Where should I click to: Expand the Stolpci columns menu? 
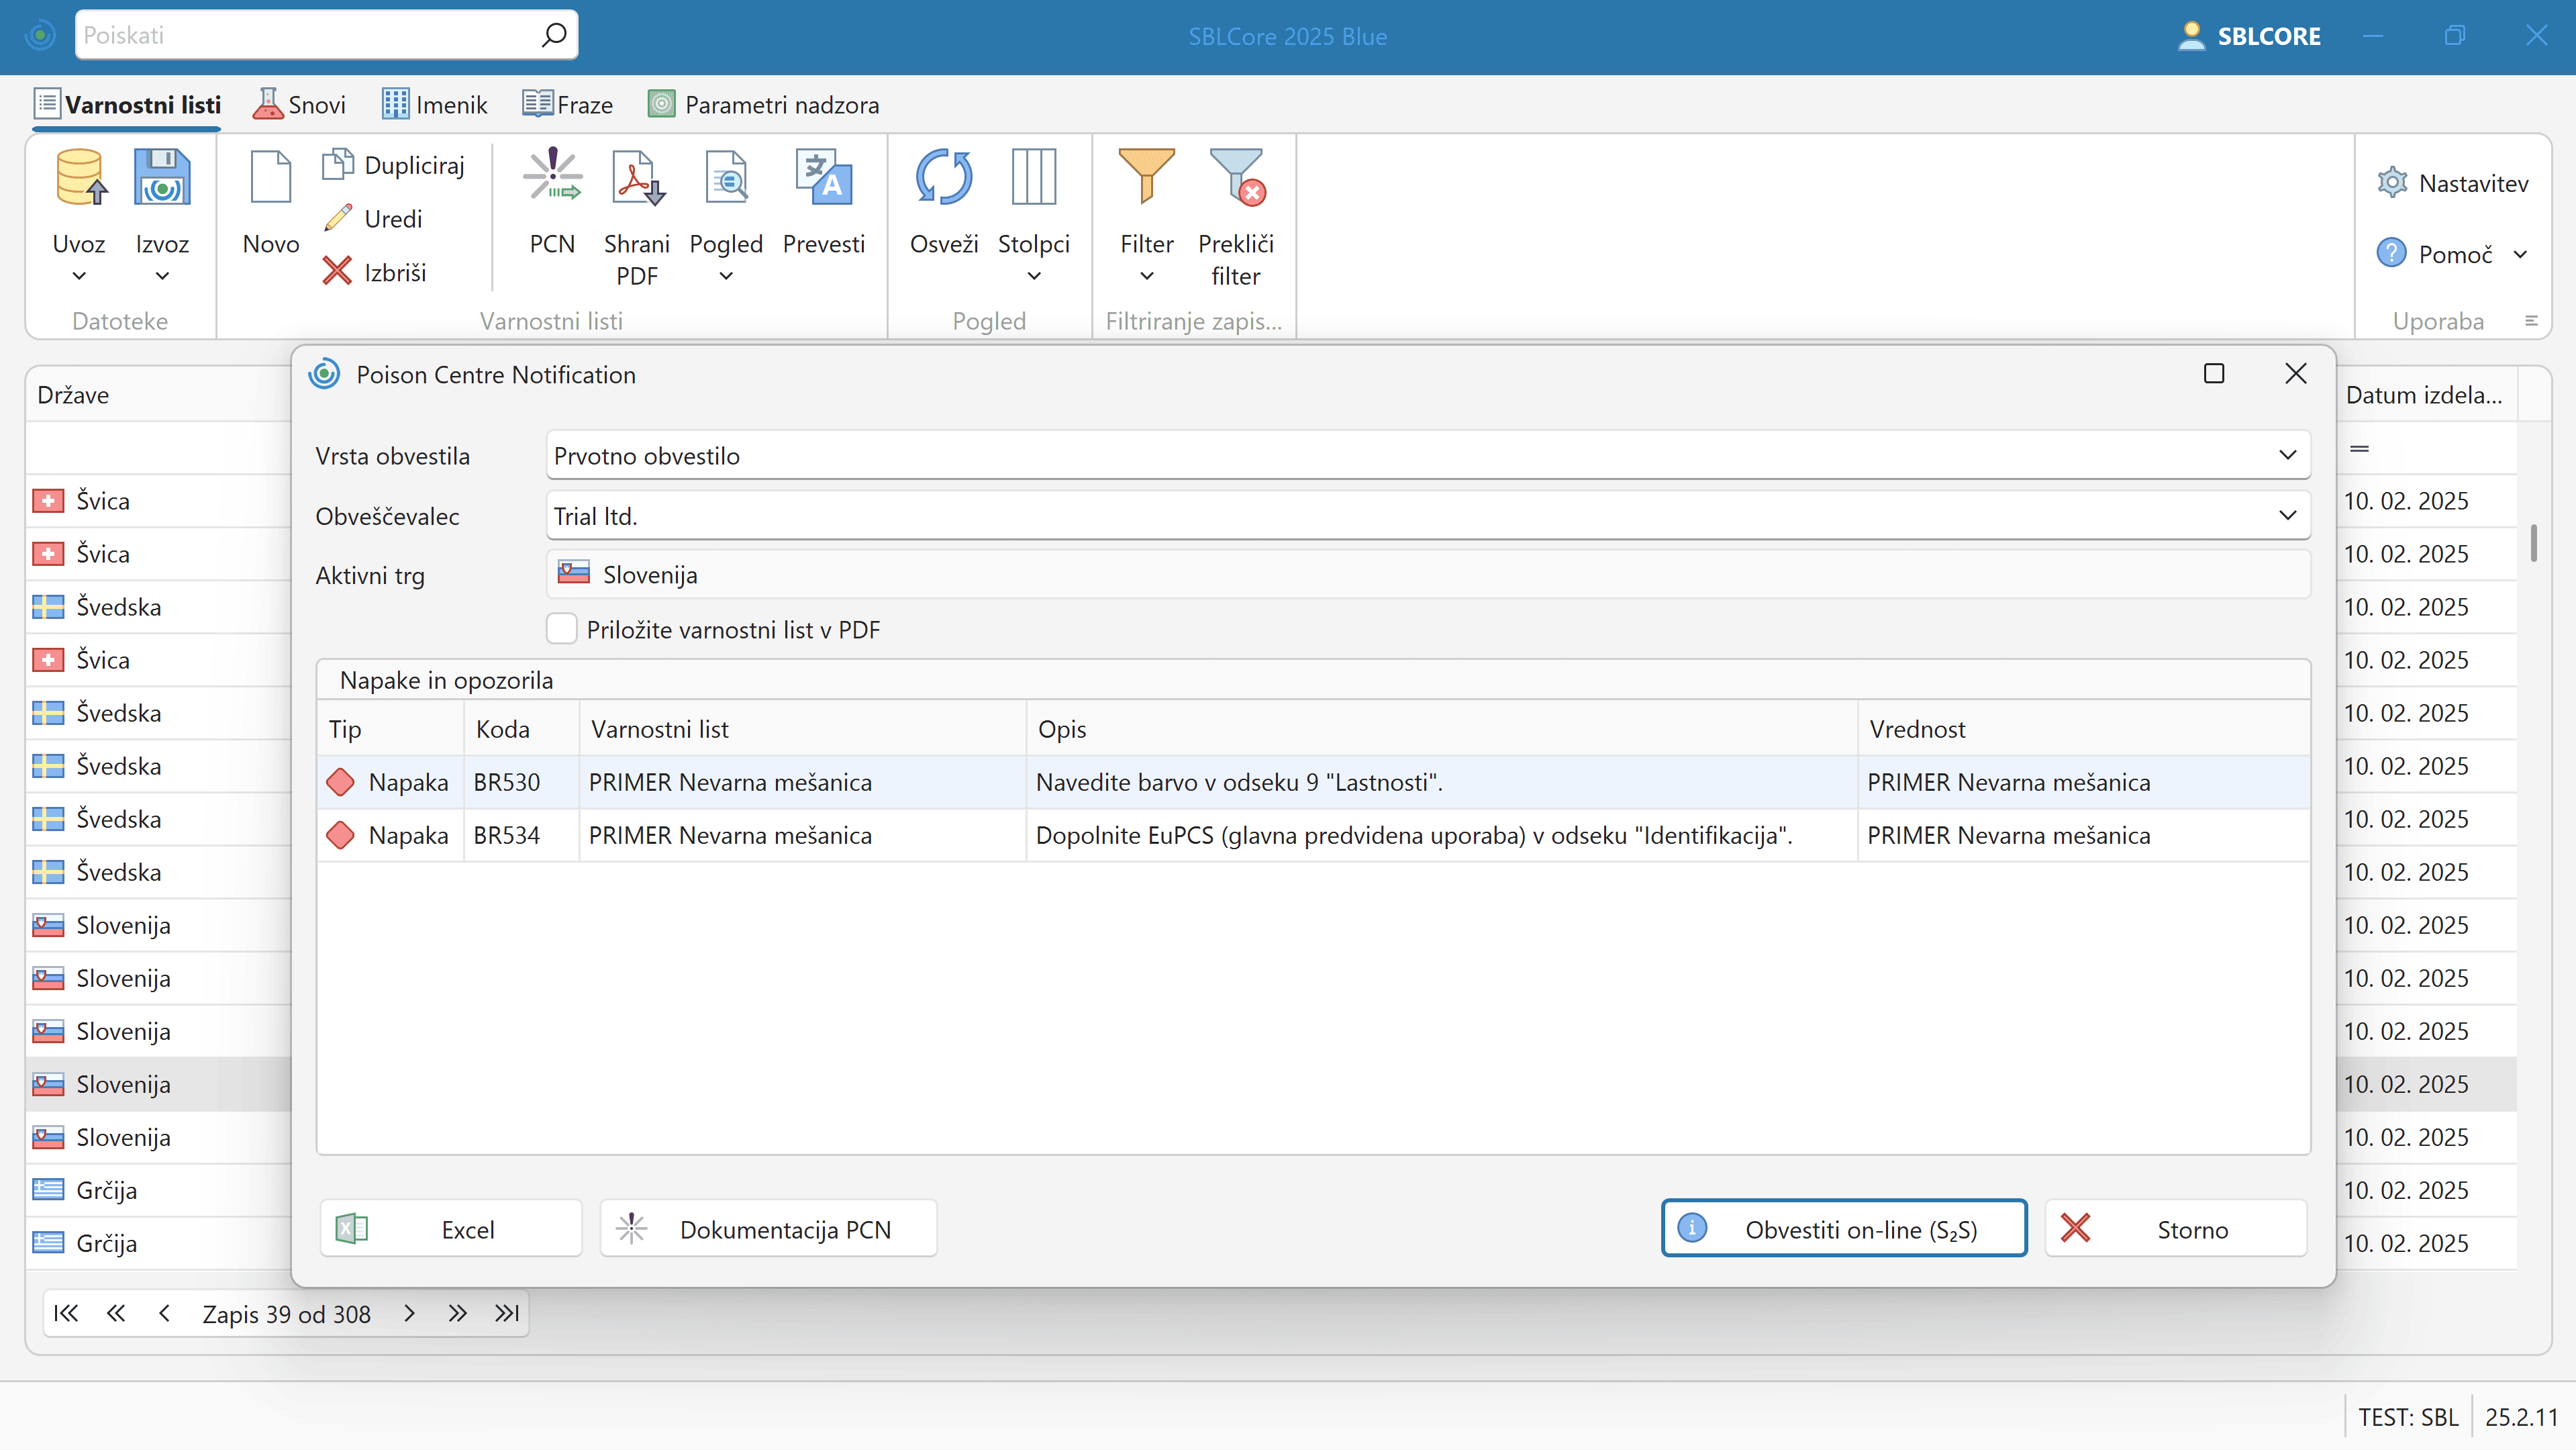pos(1033,275)
